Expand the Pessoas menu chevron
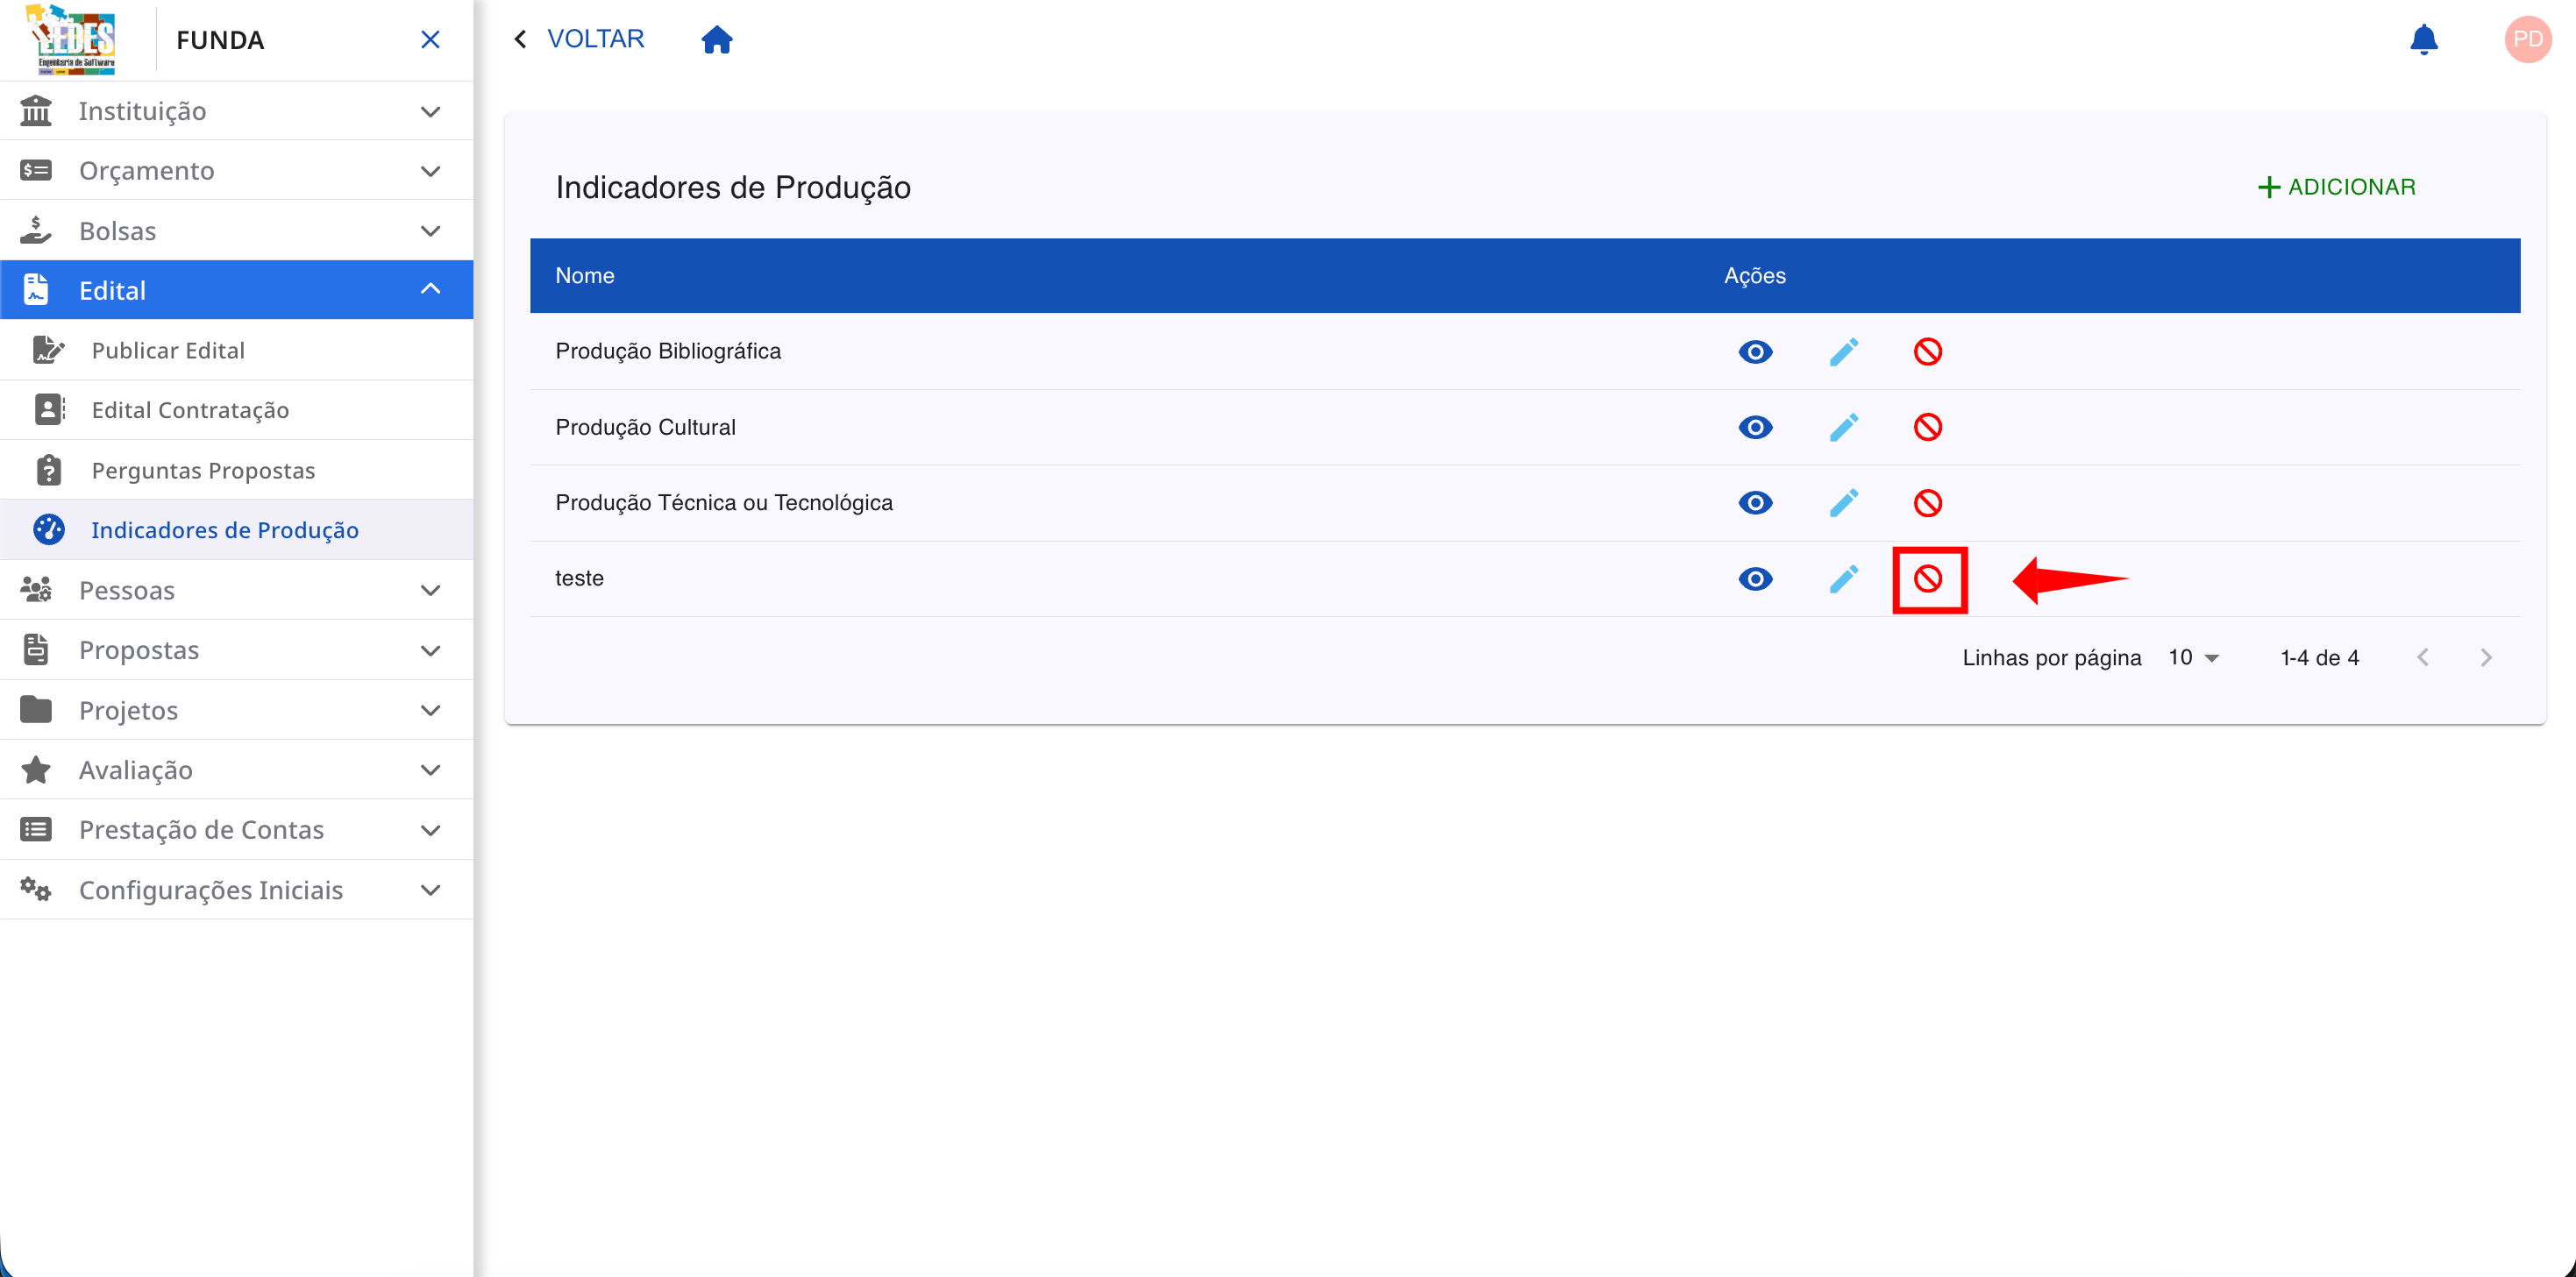 430,591
